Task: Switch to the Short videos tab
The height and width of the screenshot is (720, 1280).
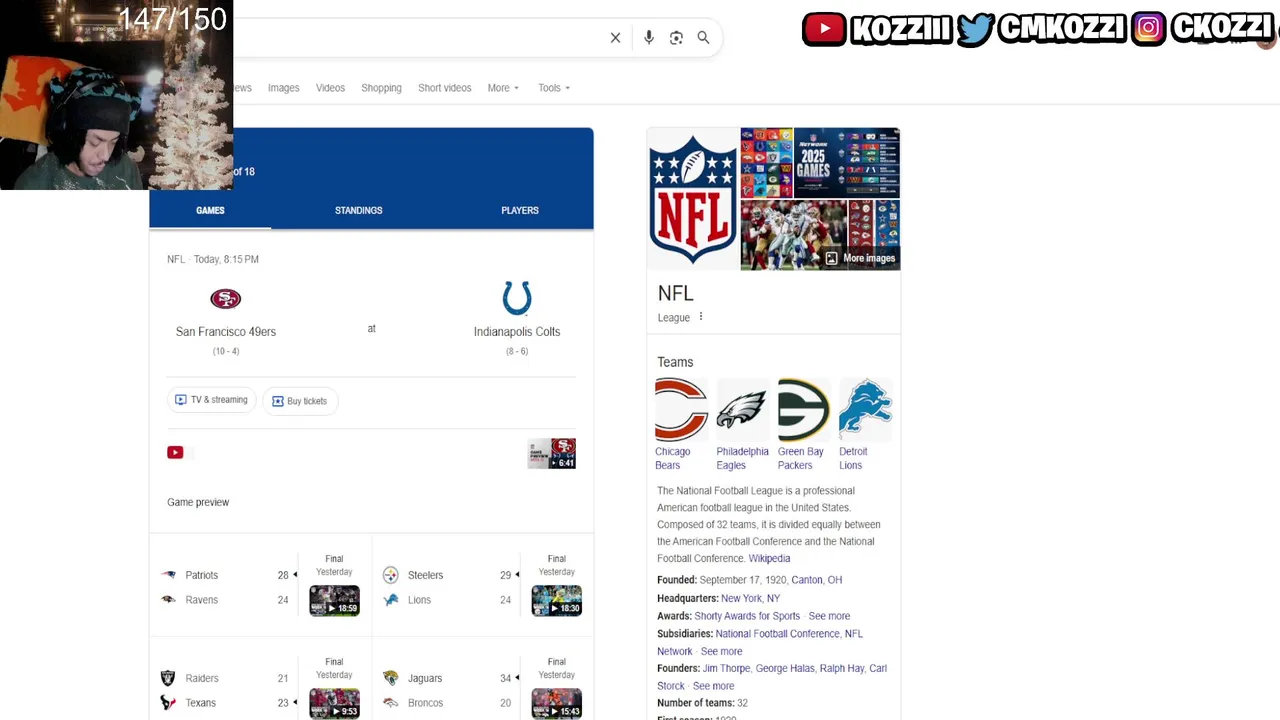Action: pos(444,88)
